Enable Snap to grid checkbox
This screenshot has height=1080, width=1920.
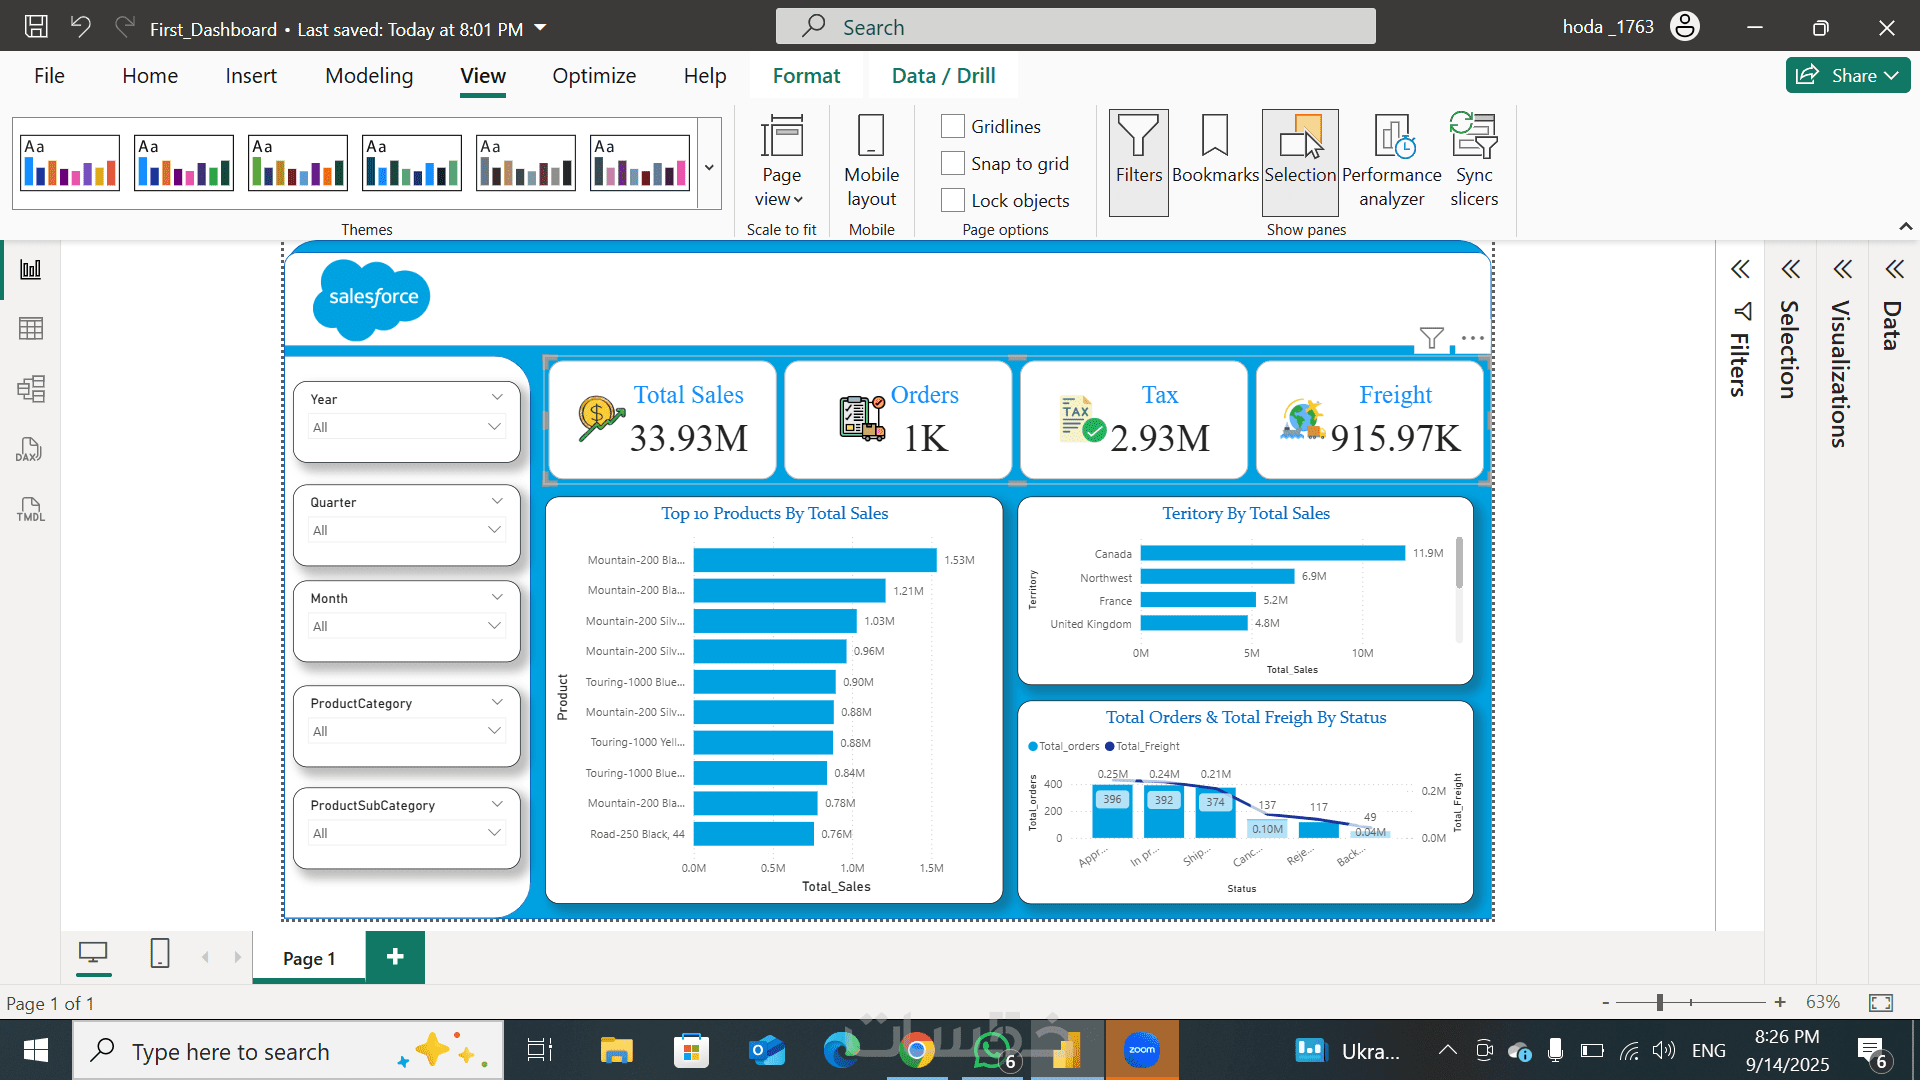tap(953, 163)
